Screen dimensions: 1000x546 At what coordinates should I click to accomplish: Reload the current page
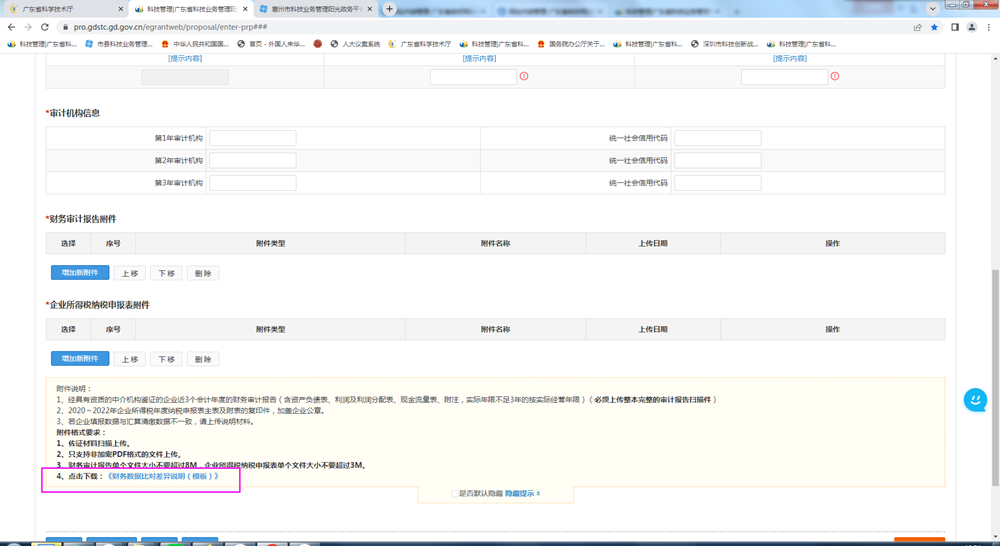pos(45,27)
